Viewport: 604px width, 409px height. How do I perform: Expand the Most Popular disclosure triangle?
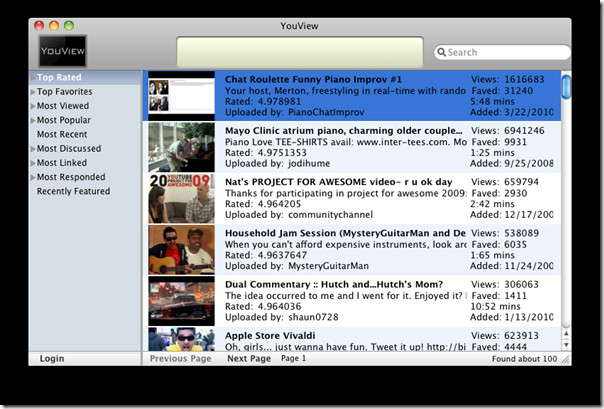pyautogui.click(x=33, y=120)
